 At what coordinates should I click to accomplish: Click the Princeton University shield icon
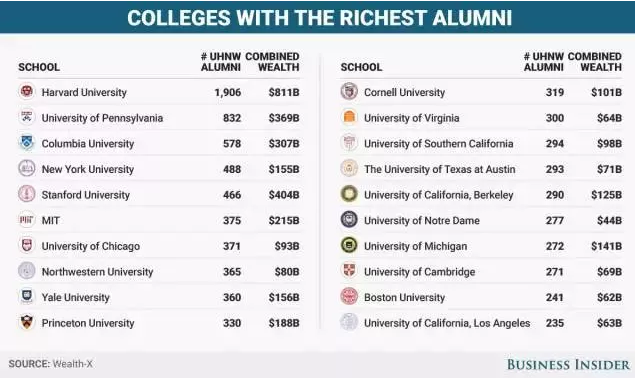tap(27, 322)
